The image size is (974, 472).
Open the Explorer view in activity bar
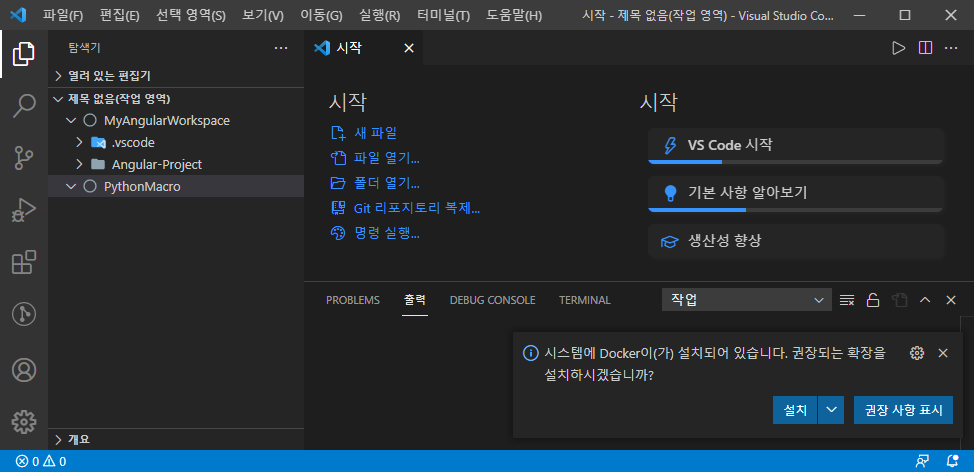24,54
